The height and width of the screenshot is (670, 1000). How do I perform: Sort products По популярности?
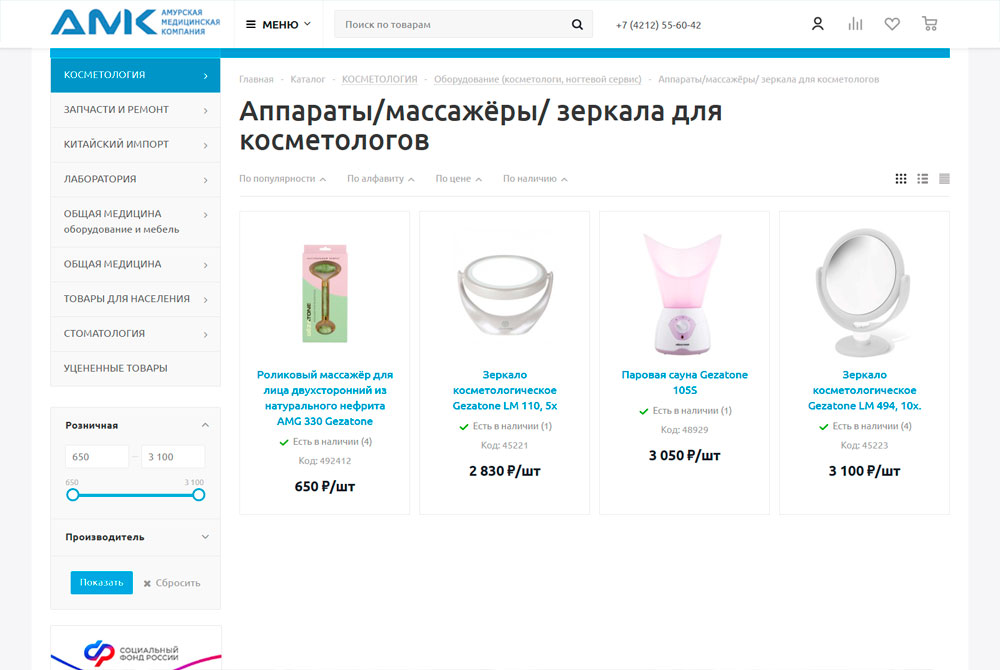(283, 179)
